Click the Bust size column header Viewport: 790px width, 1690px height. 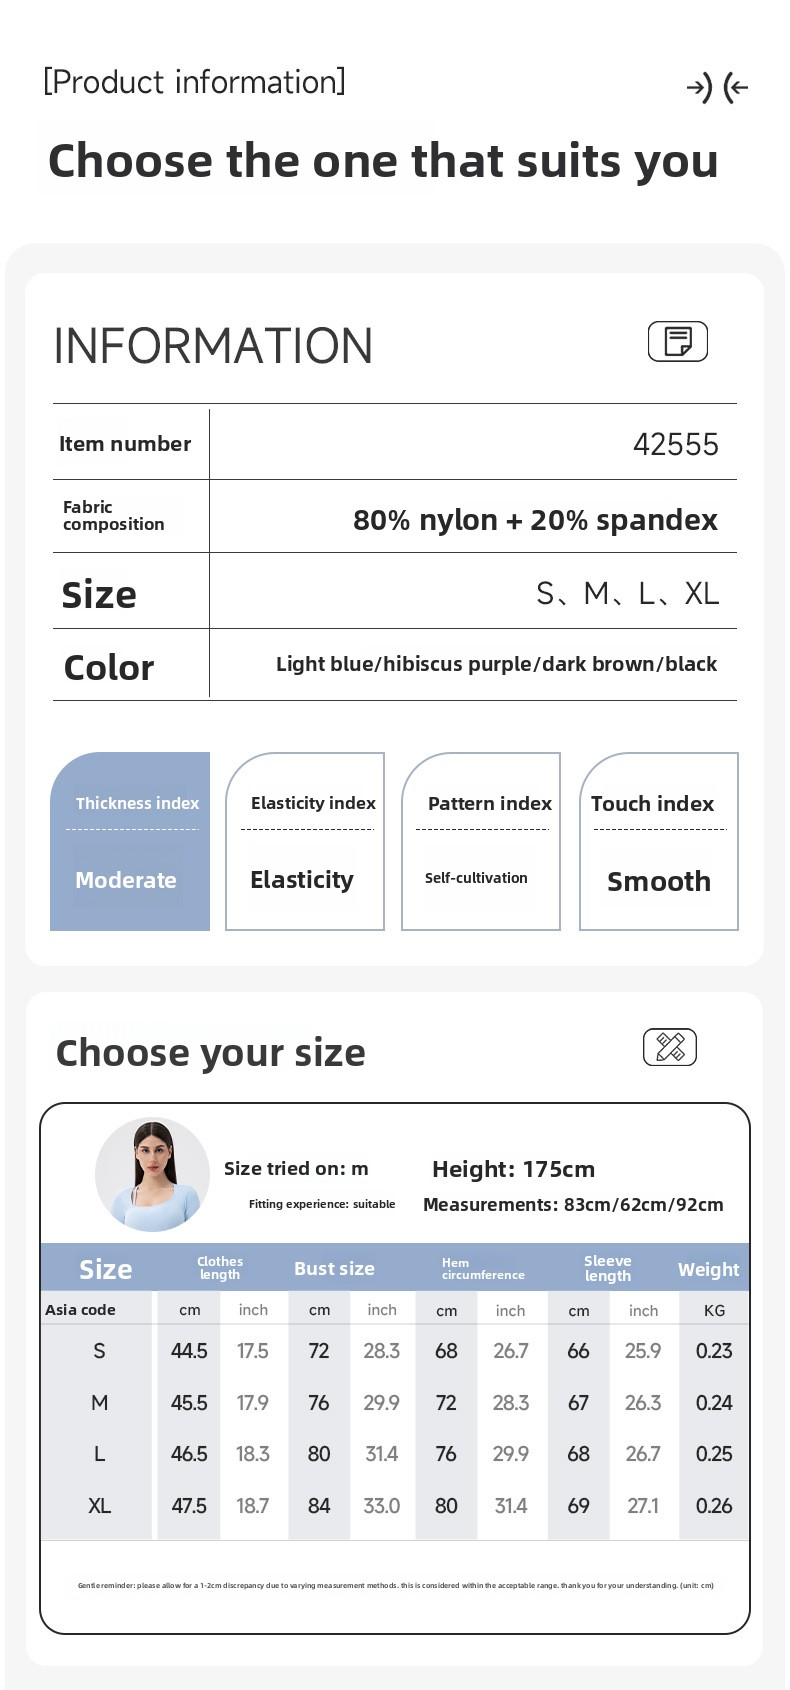(334, 1269)
